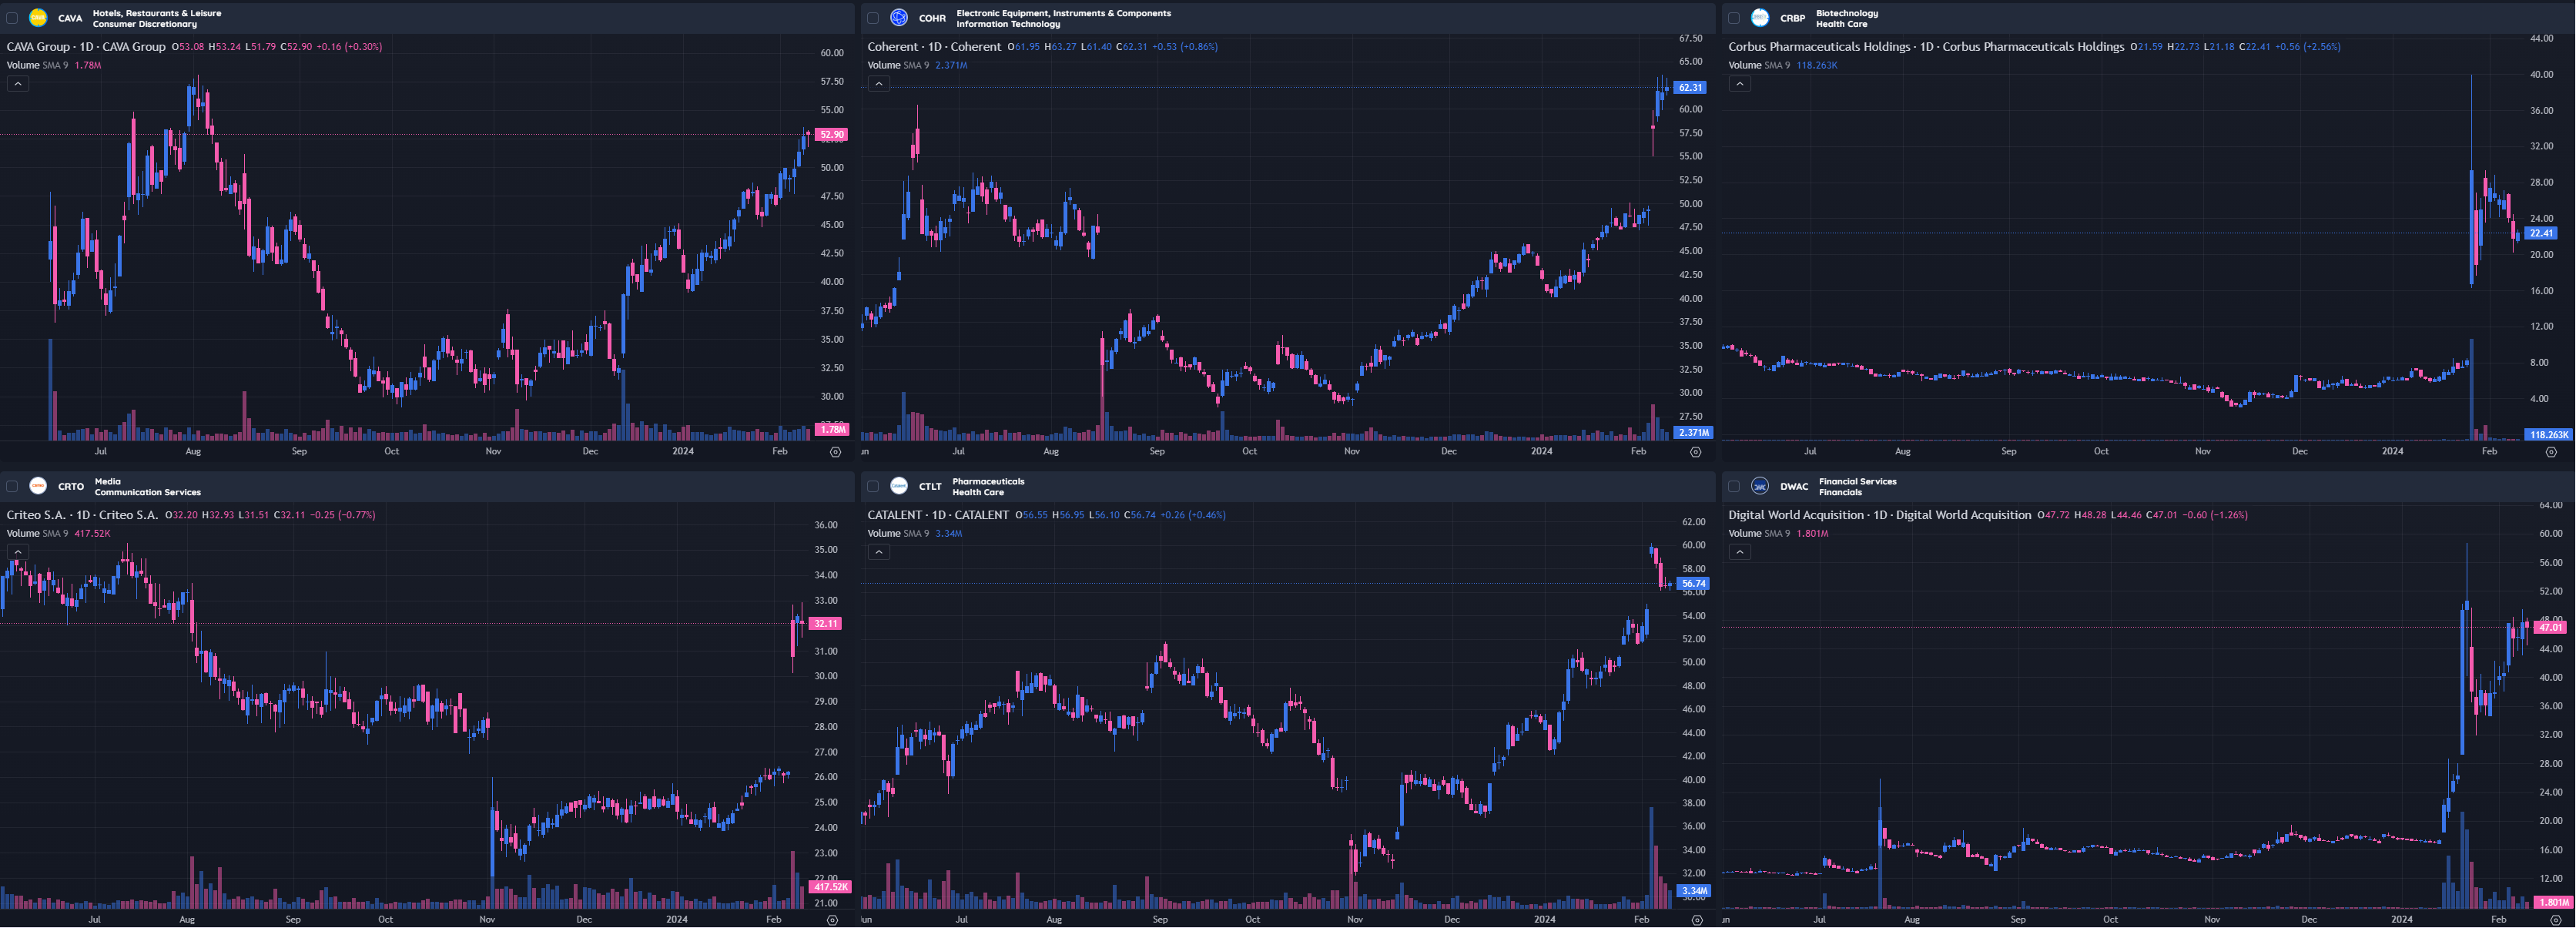Collapse the legend arrow on Coherent chart
This screenshot has height=928, width=2576.
(x=879, y=84)
